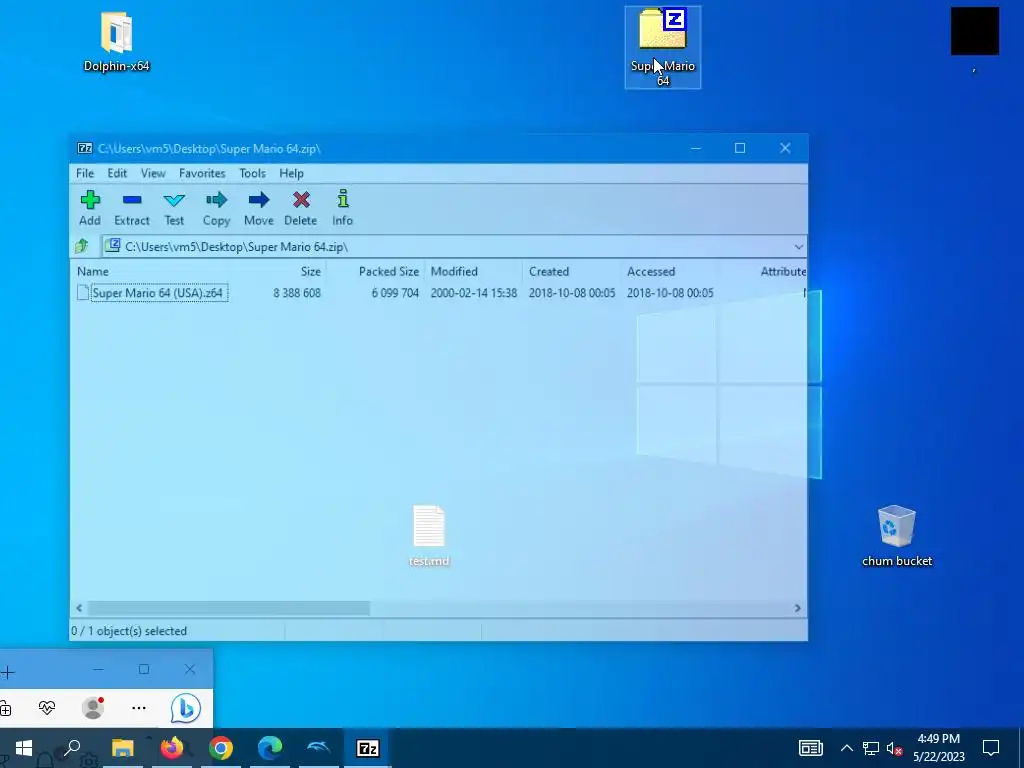
Task: Click the horizontal scrollbar right arrow
Action: (797, 608)
